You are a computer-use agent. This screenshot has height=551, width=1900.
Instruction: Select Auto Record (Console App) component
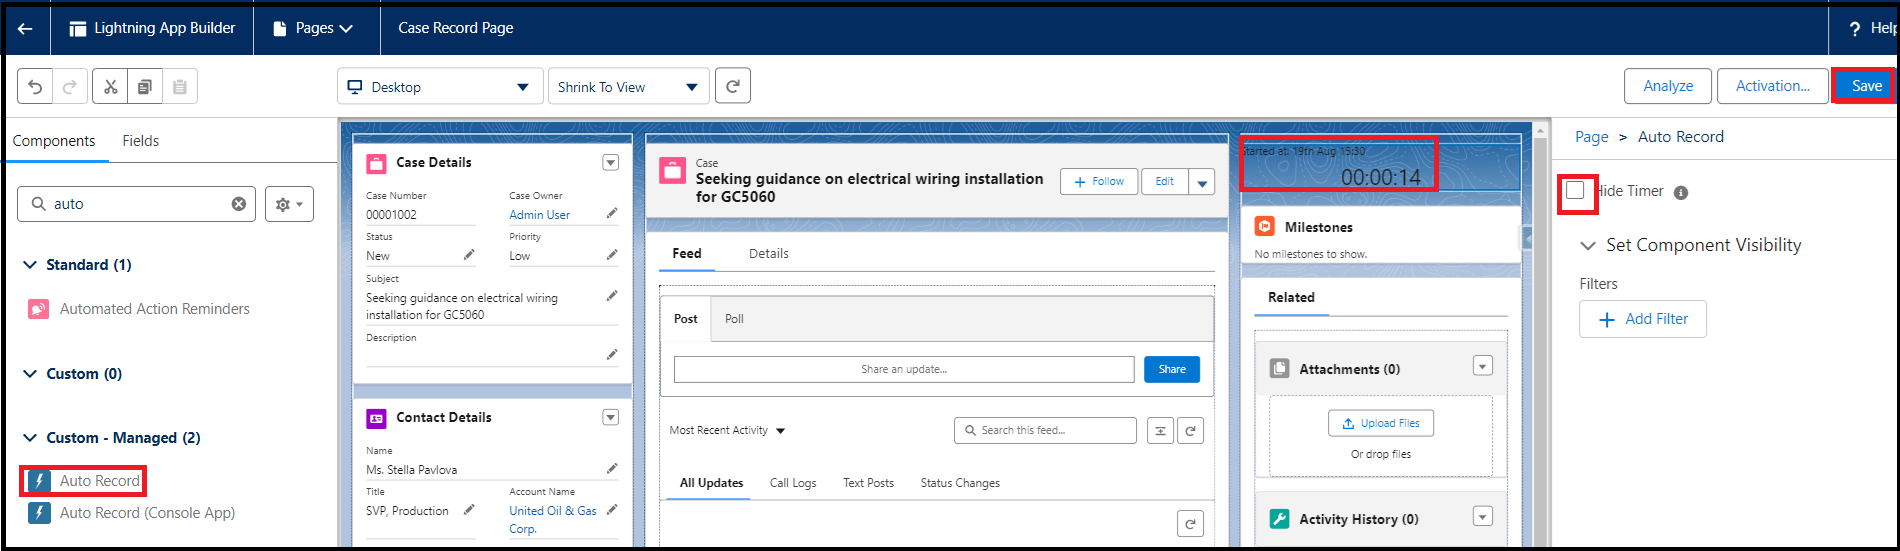(x=132, y=513)
